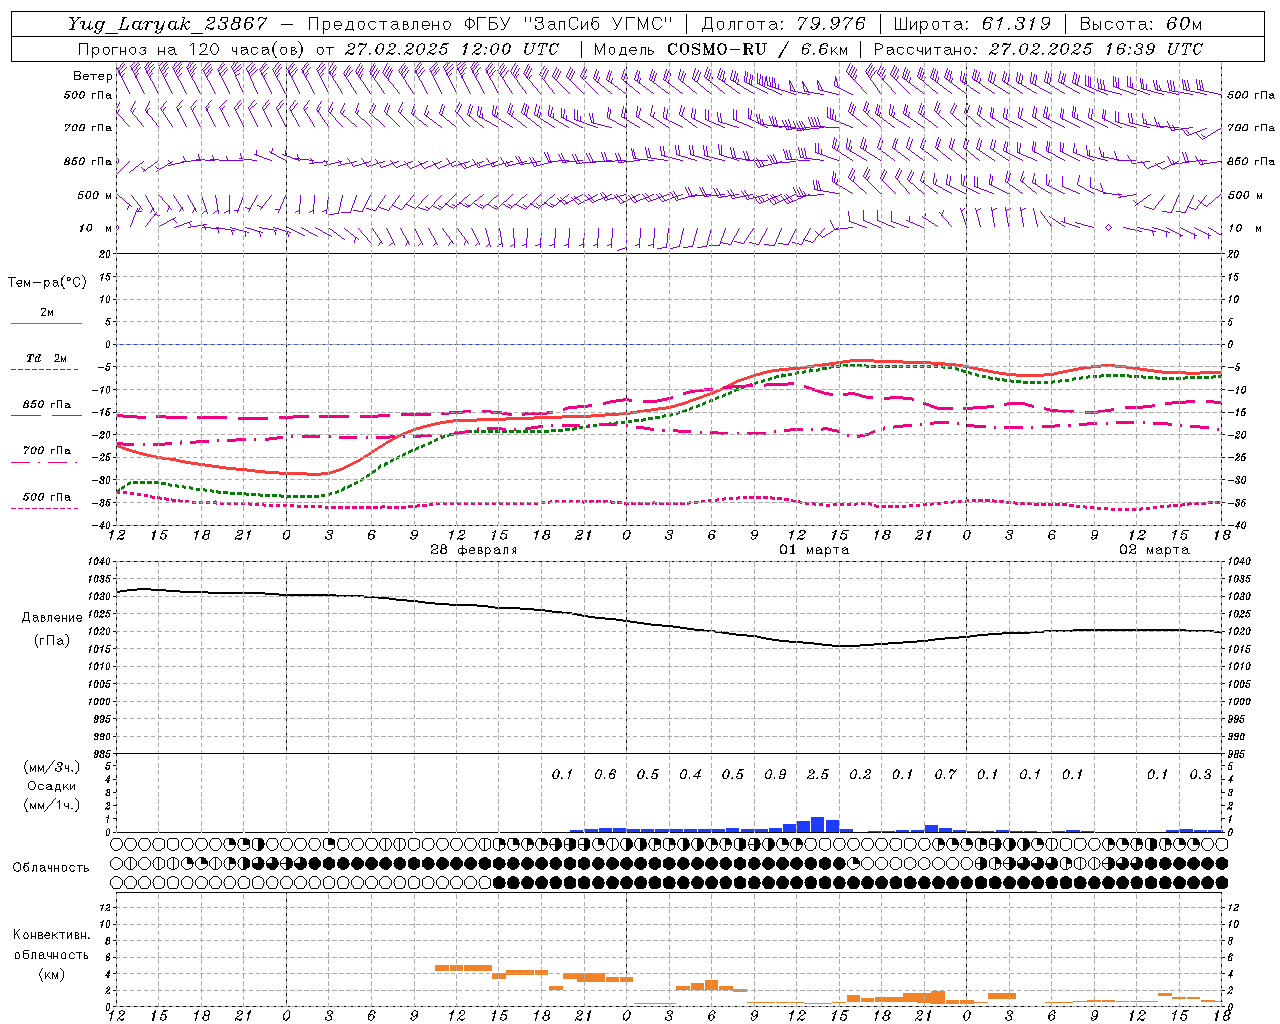The height and width of the screenshot is (1024, 1280).
Task: Click the '500 гПа' entry in temperature legend
Action: pyautogui.click(x=47, y=497)
